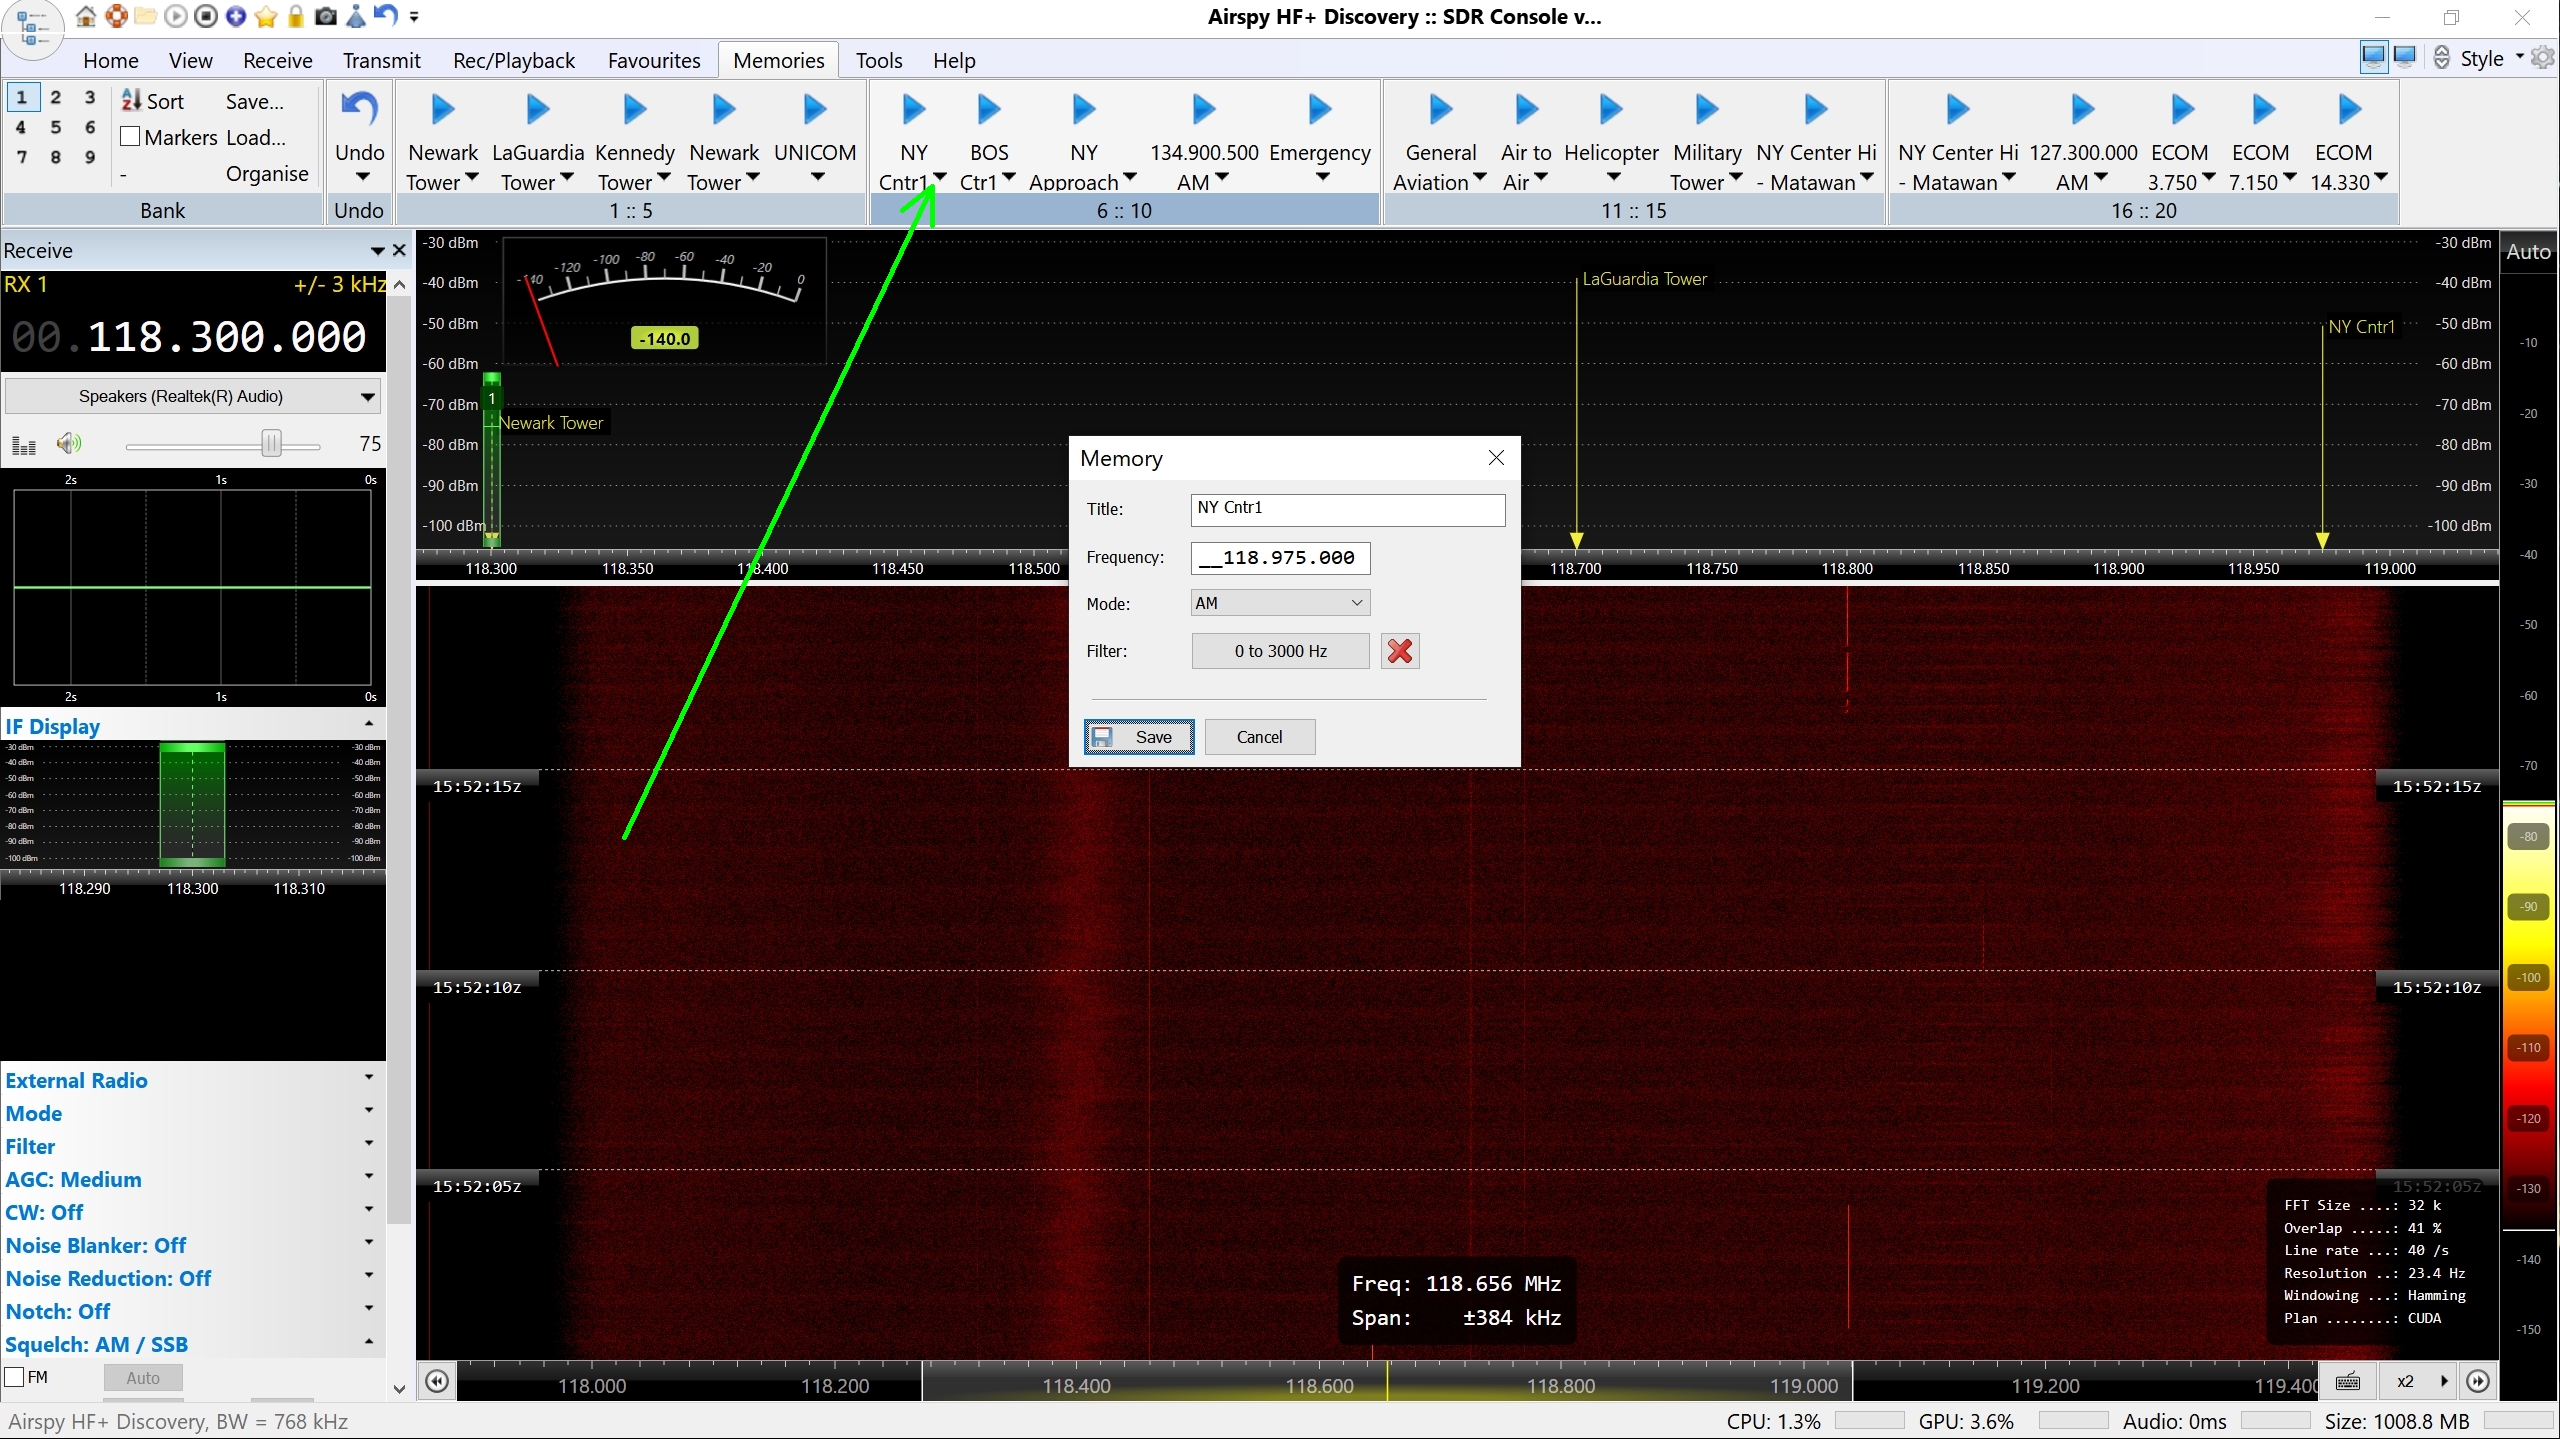Click Cancel in the Memory dialog

click(1259, 737)
